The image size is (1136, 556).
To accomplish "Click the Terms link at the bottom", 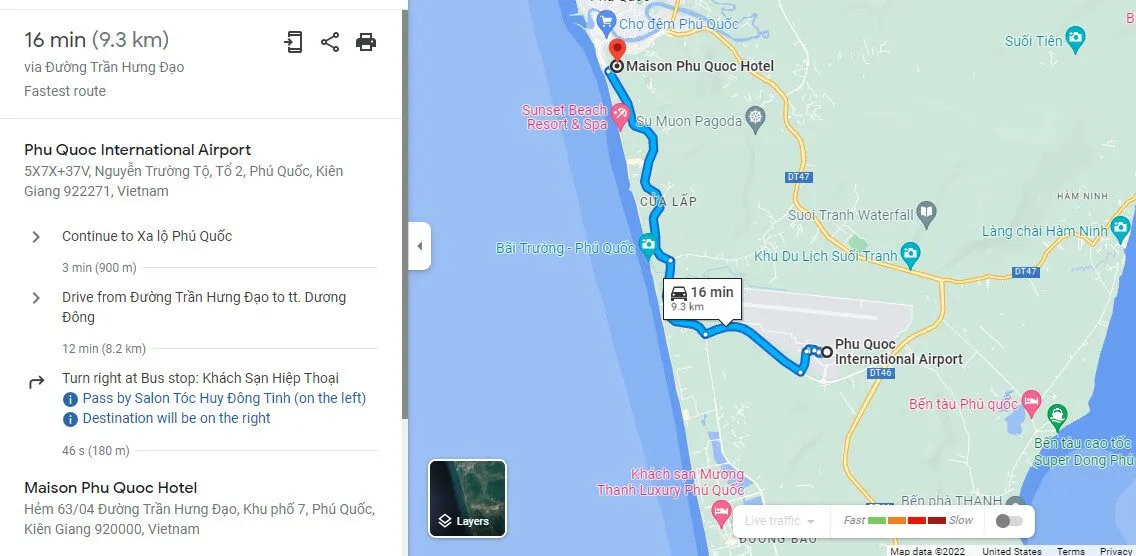I will [x=1070, y=551].
